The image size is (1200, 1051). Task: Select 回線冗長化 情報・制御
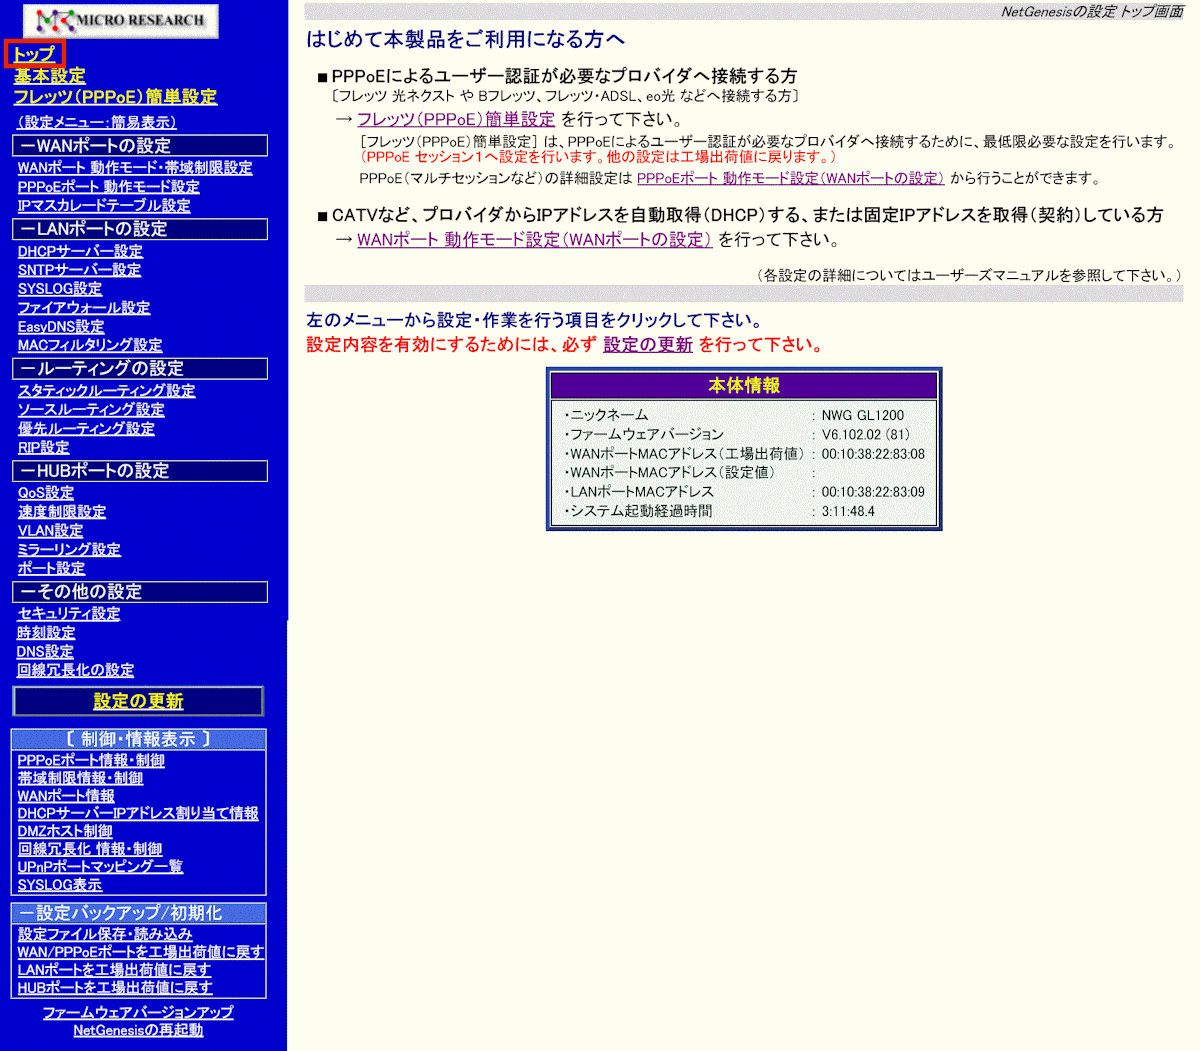coord(90,850)
